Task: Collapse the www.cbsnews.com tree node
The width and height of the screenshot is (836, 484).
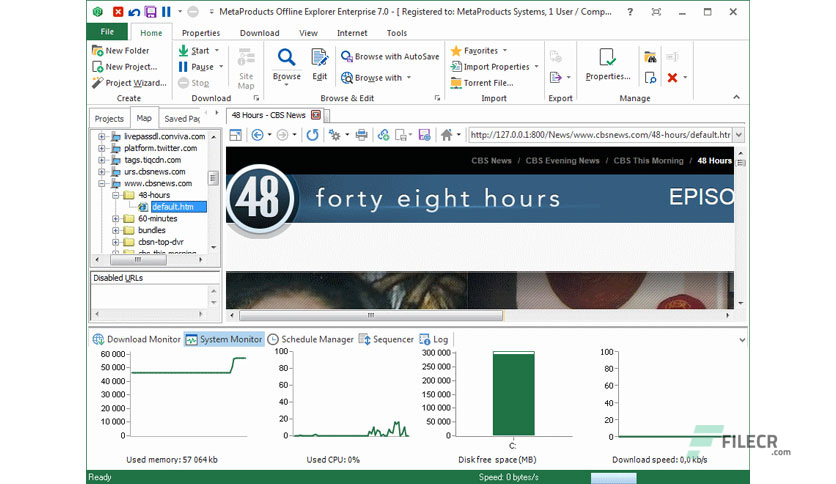Action: (101, 183)
